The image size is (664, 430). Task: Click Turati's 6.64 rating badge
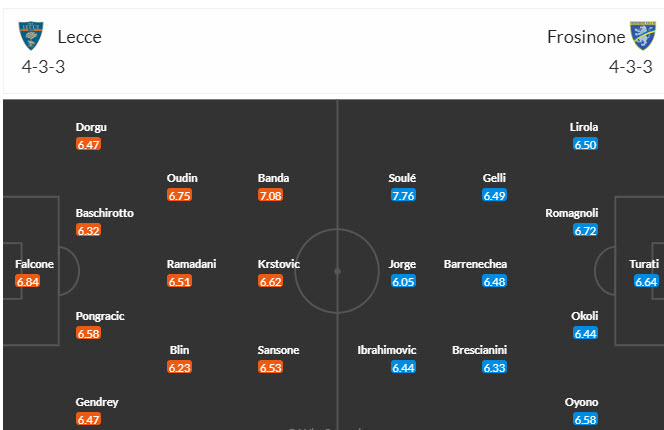647,282
